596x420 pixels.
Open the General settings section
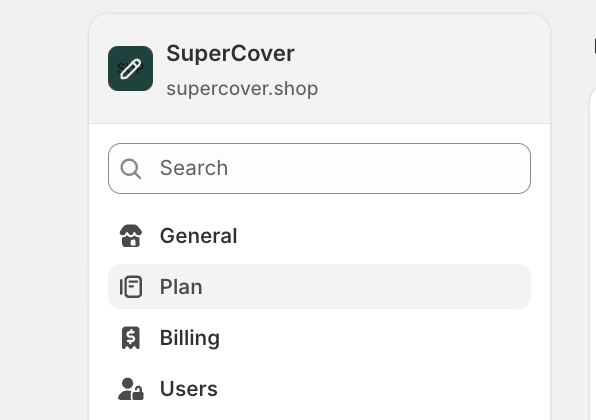[319, 236]
